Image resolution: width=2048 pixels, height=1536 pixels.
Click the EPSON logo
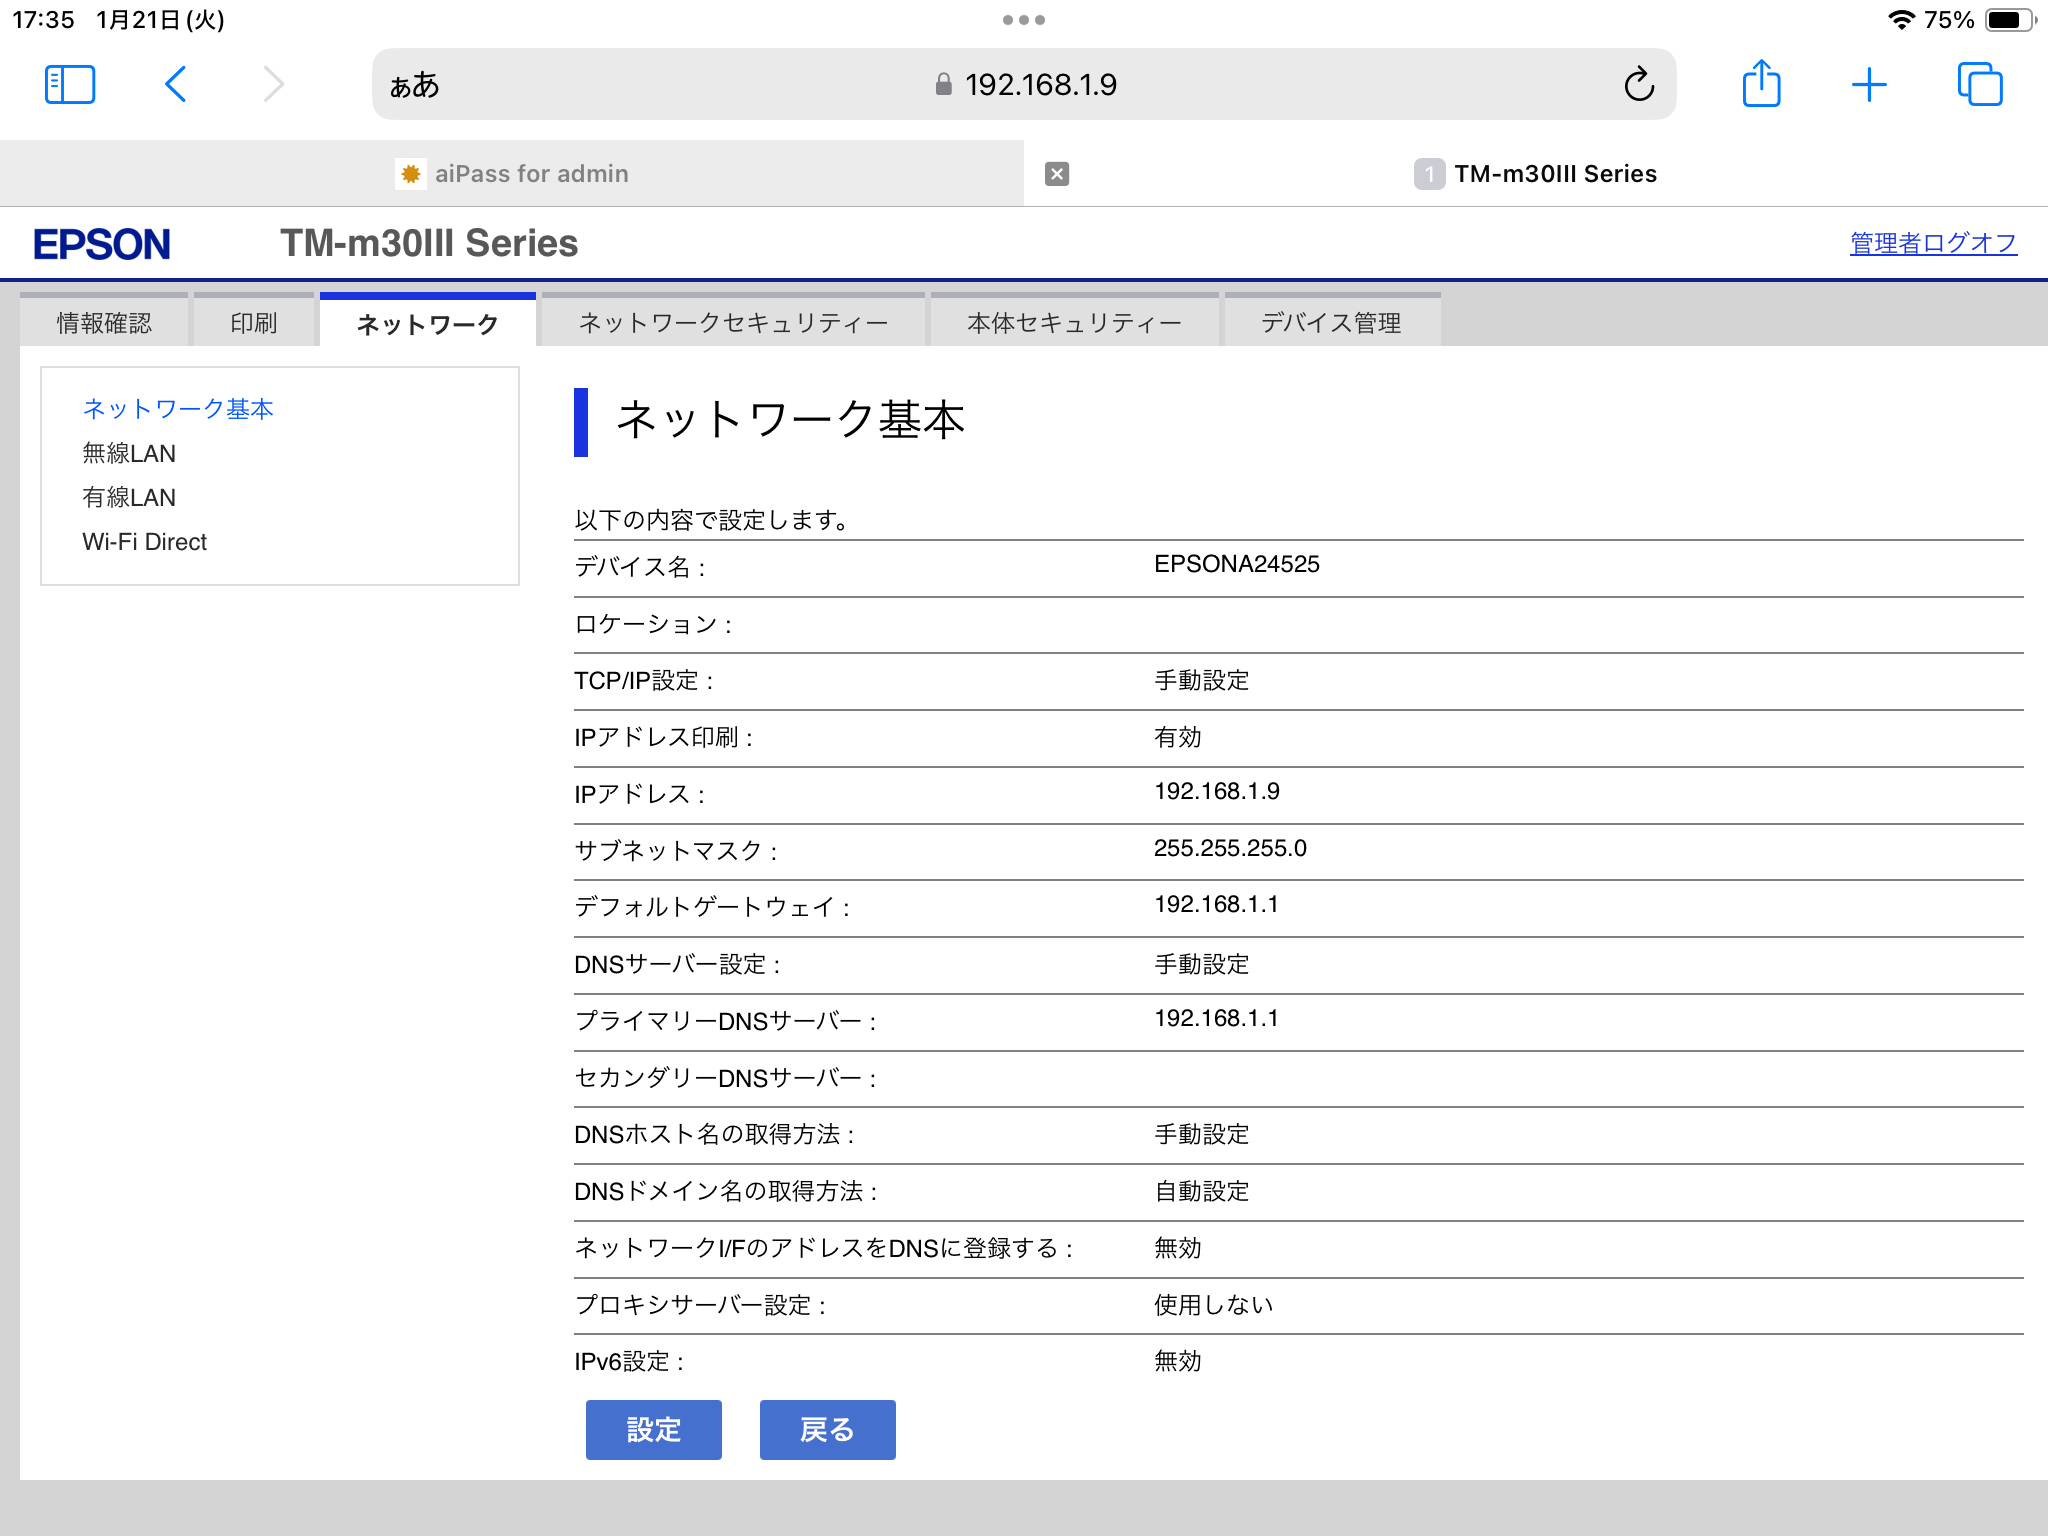click(x=102, y=244)
